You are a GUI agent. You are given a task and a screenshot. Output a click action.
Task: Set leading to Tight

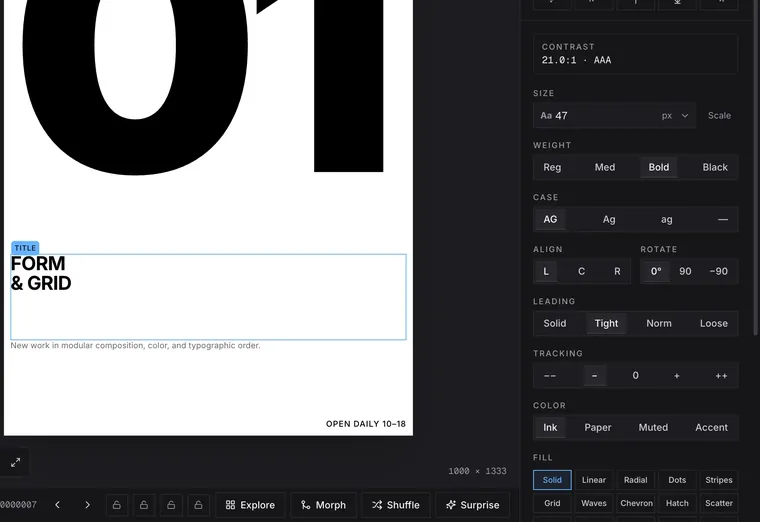click(606, 323)
